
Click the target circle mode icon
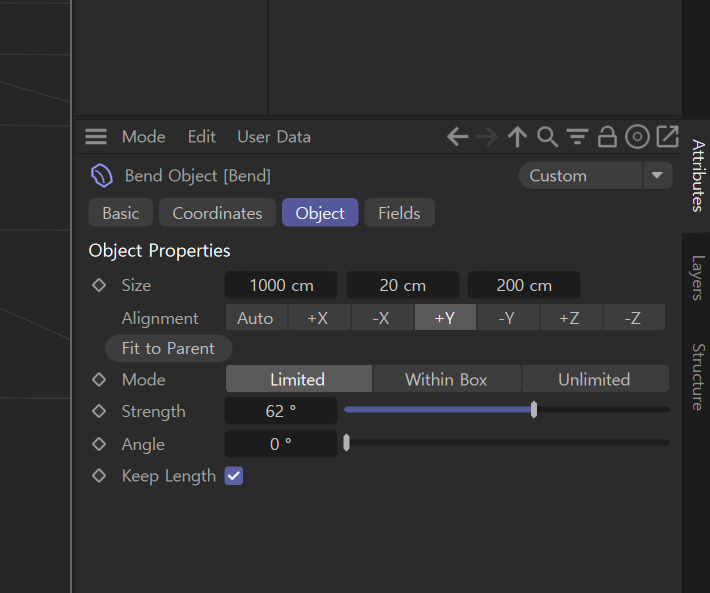pyautogui.click(x=637, y=137)
